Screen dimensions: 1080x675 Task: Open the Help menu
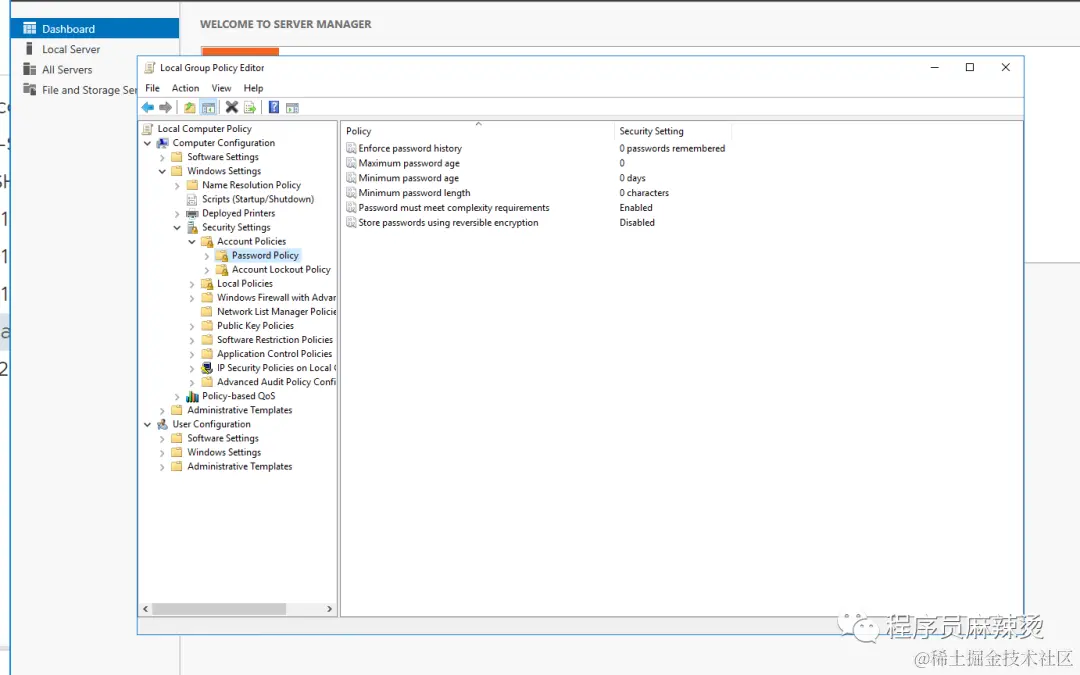tap(253, 88)
